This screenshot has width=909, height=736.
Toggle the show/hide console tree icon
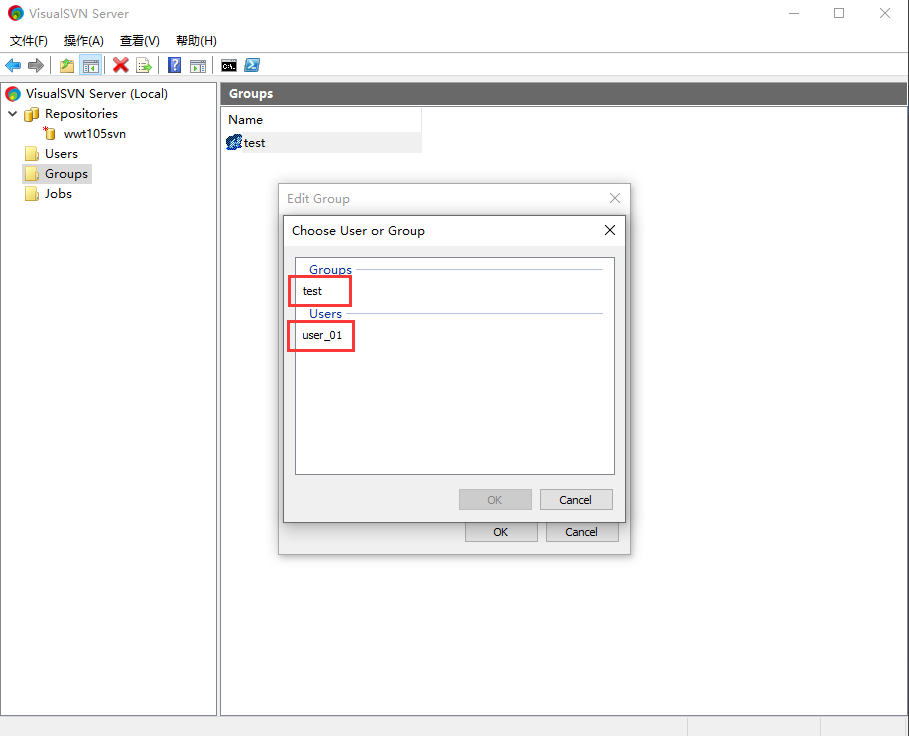point(90,65)
